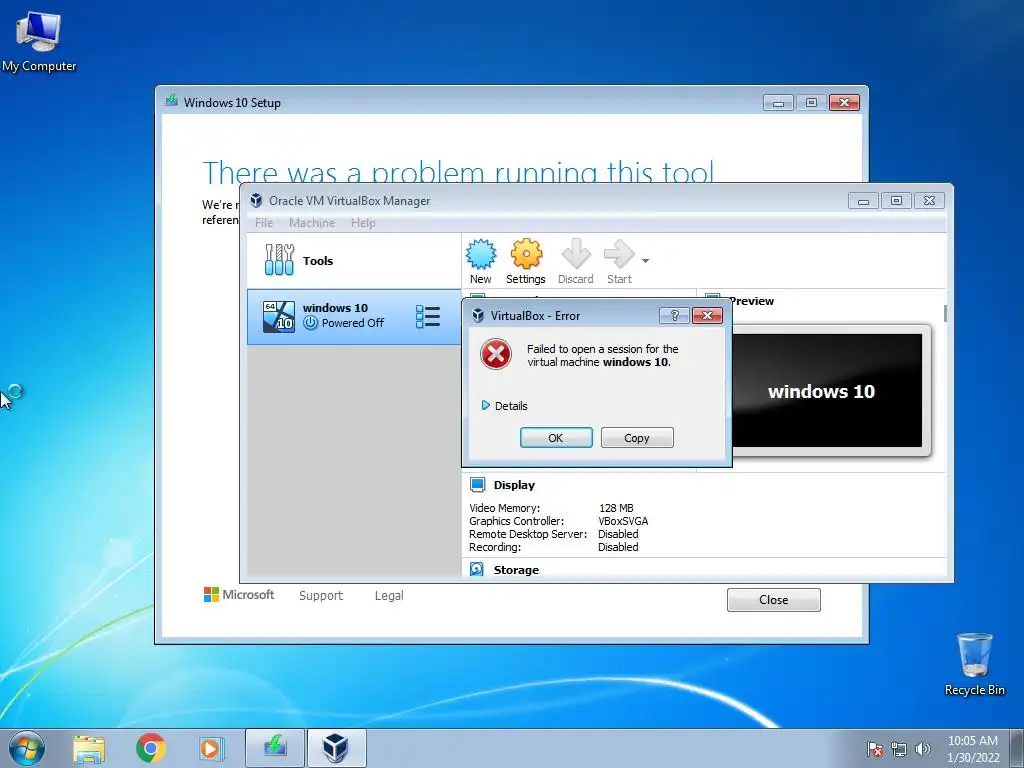Select the windows 10 virtual machine

click(x=353, y=317)
